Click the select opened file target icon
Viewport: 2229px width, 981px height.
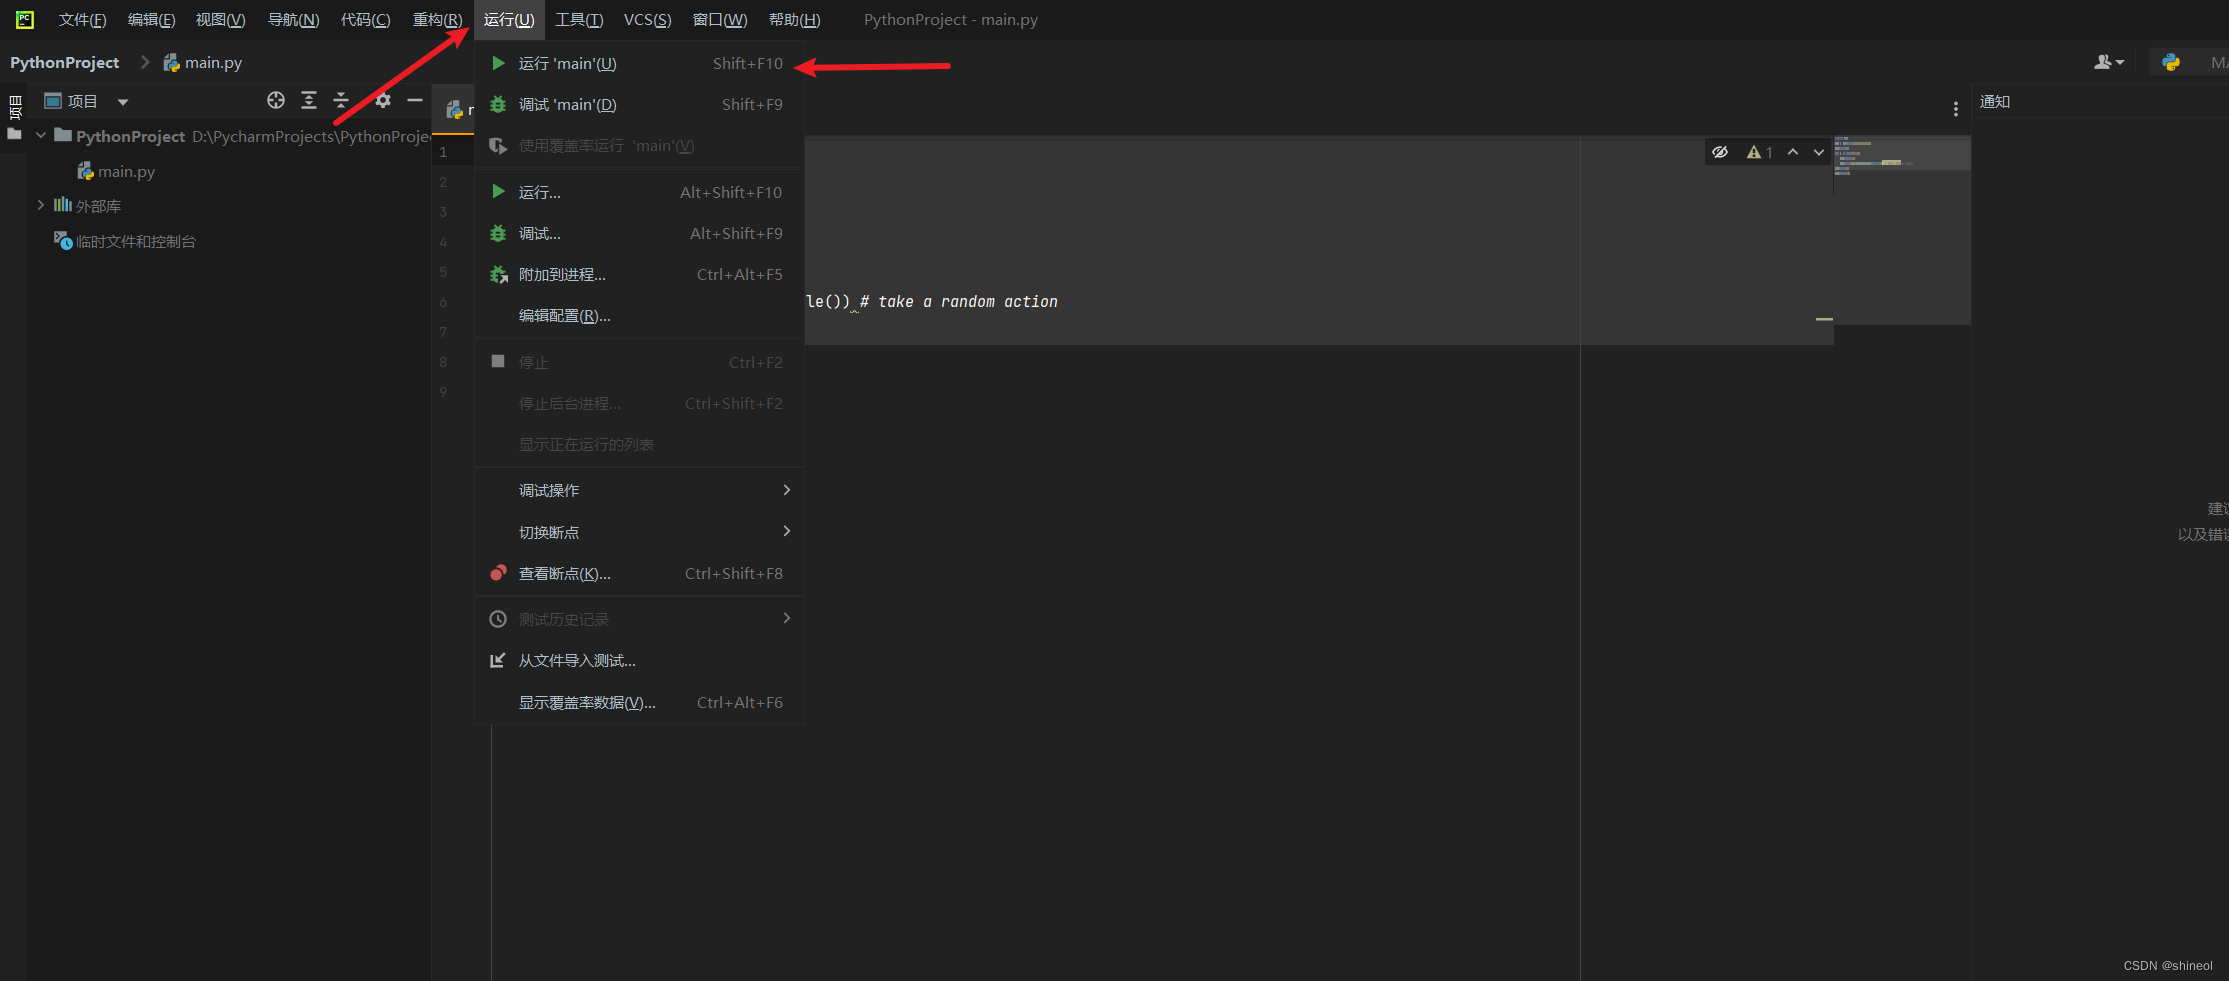[x=276, y=100]
